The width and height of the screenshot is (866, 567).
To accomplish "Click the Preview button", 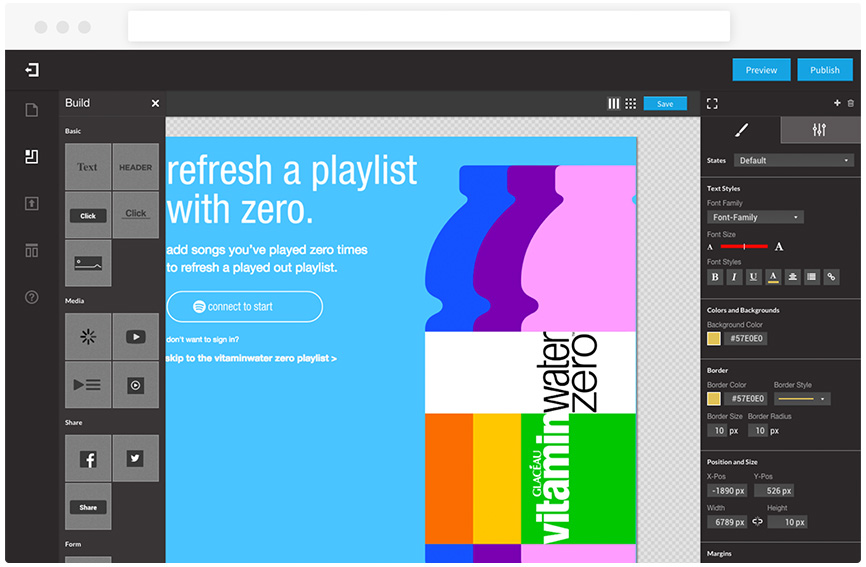I will click(761, 70).
